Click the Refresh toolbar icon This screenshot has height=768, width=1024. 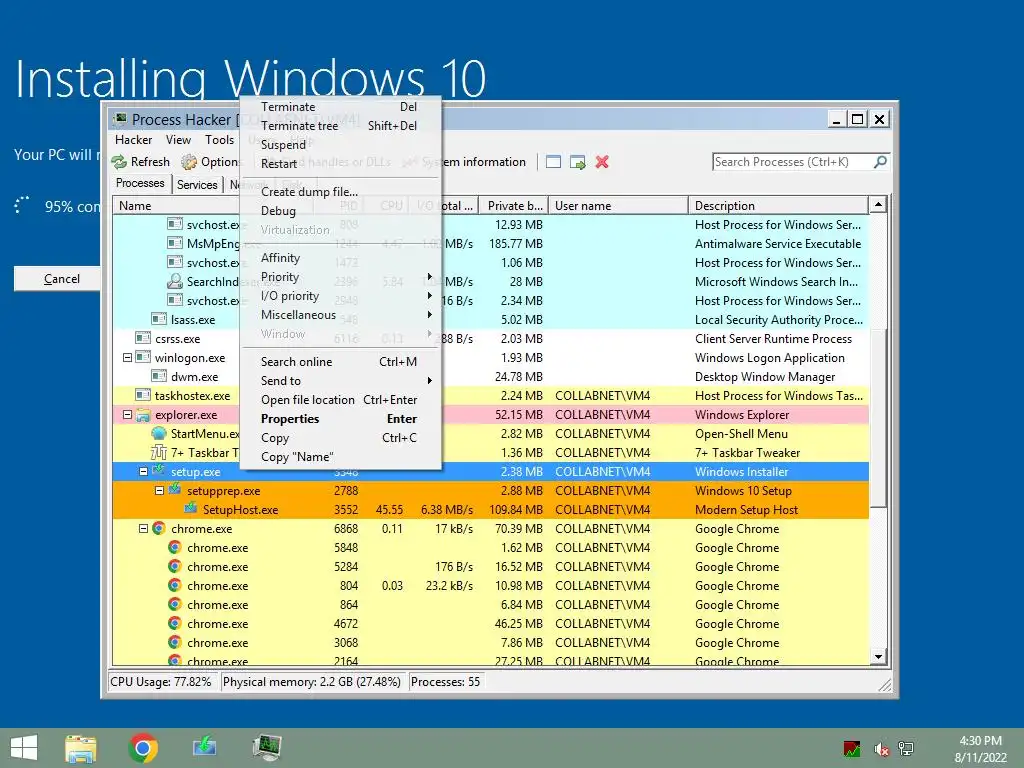[x=119, y=162]
